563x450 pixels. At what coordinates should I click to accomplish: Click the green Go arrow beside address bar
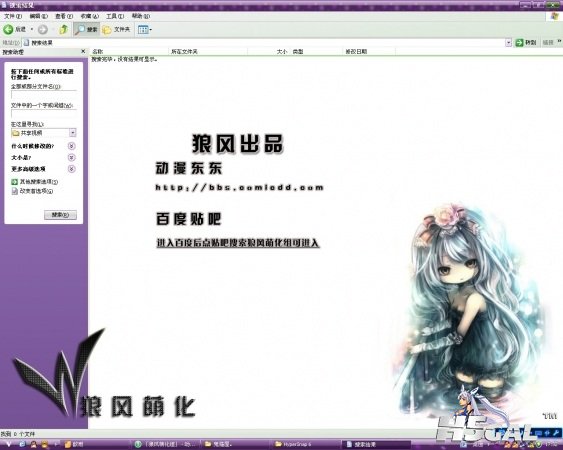[x=519, y=42]
